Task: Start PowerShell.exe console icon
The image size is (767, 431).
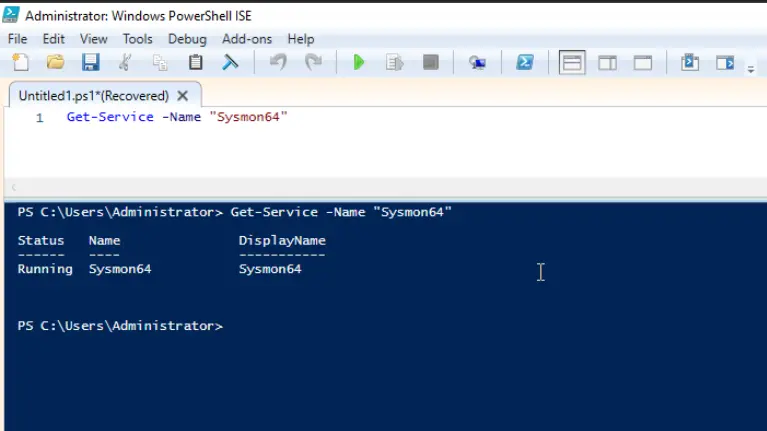Action: 525,63
